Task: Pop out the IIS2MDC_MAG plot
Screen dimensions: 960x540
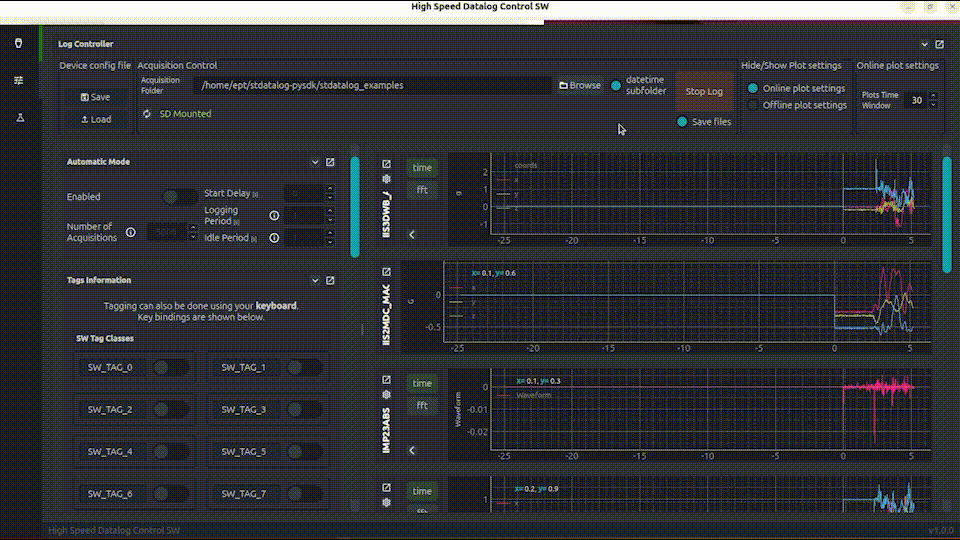Action: (386, 272)
